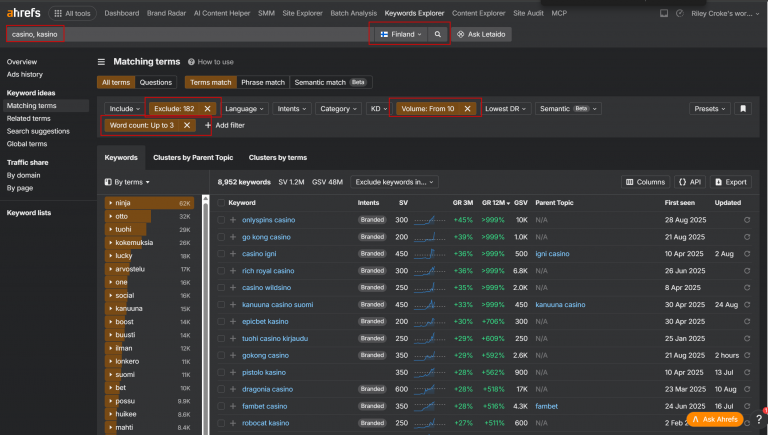Image resolution: width=768 pixels, height=435 pixels.
Task: Remove the Word count: Up to 3 filter
Action: 187,125
